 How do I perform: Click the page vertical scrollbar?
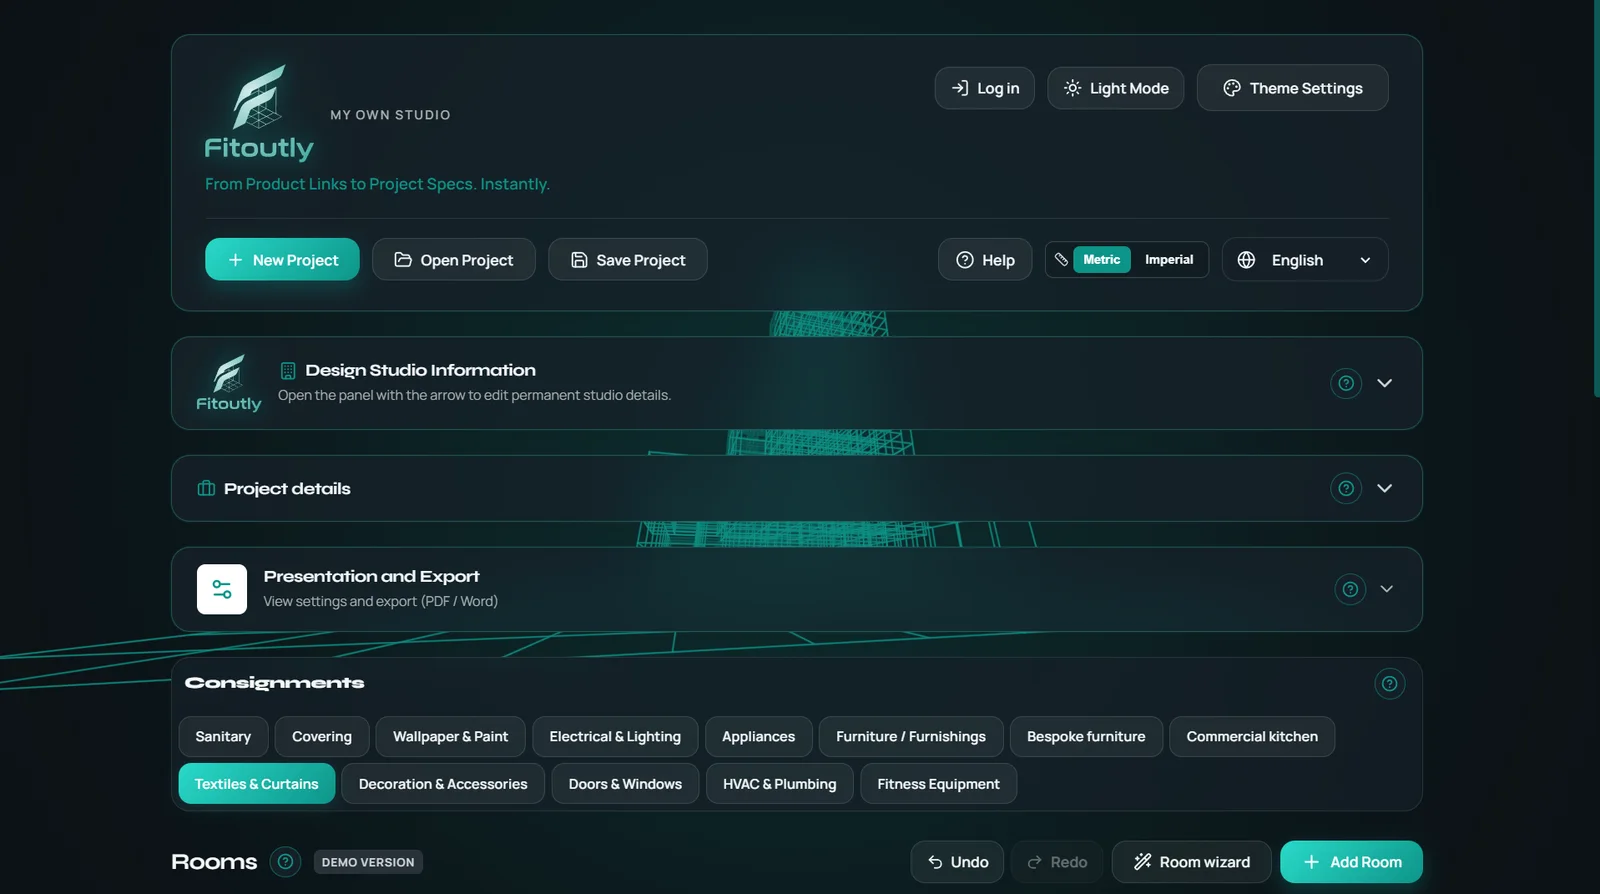pyautogui.click(x=1596, y=200)
